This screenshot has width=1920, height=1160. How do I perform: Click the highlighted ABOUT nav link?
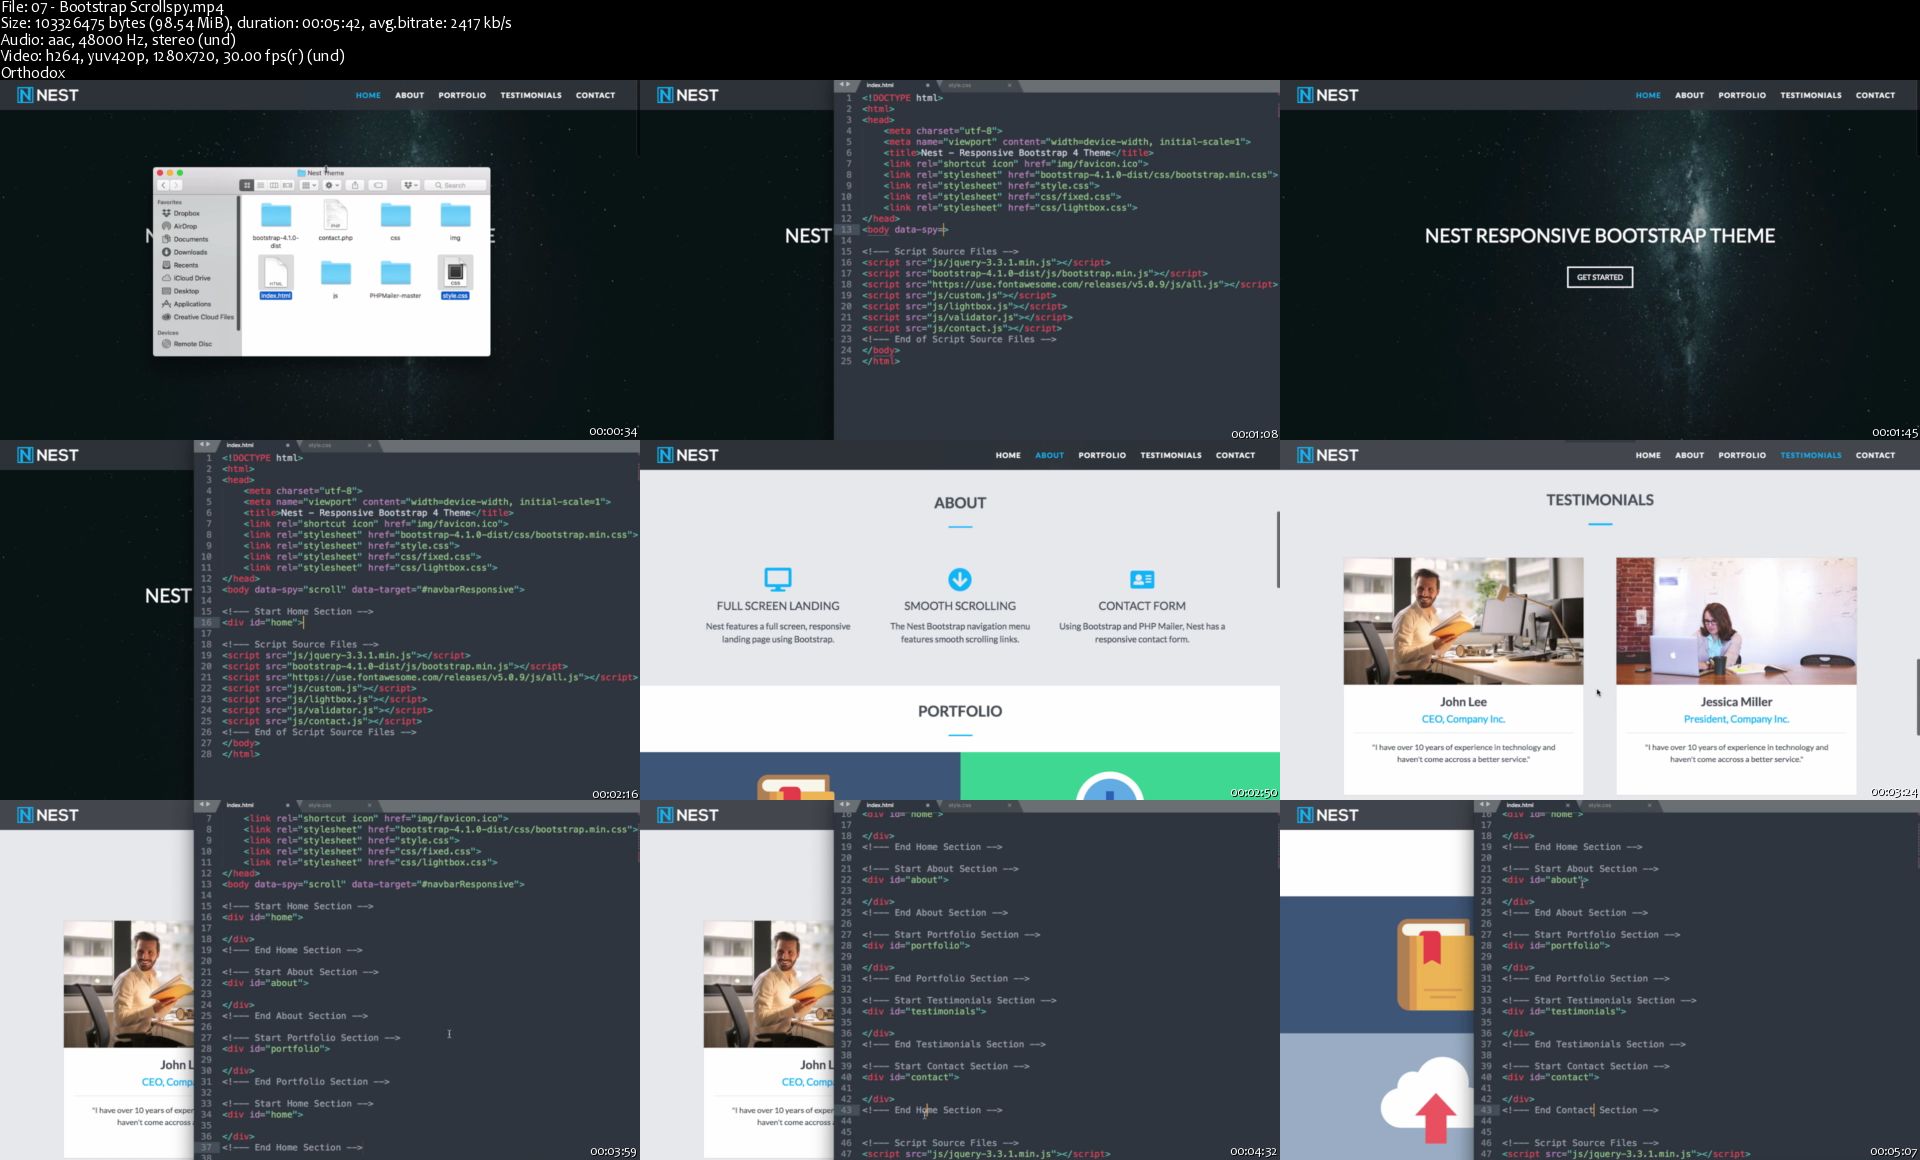point(1049,455)
